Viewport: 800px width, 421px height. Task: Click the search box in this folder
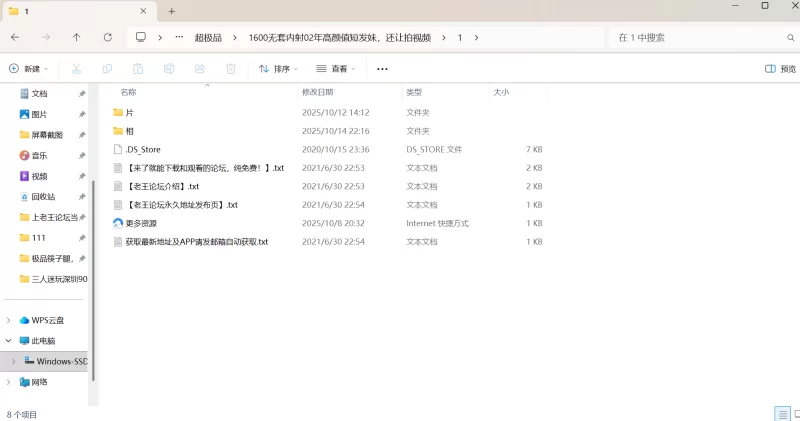point(700,37)
